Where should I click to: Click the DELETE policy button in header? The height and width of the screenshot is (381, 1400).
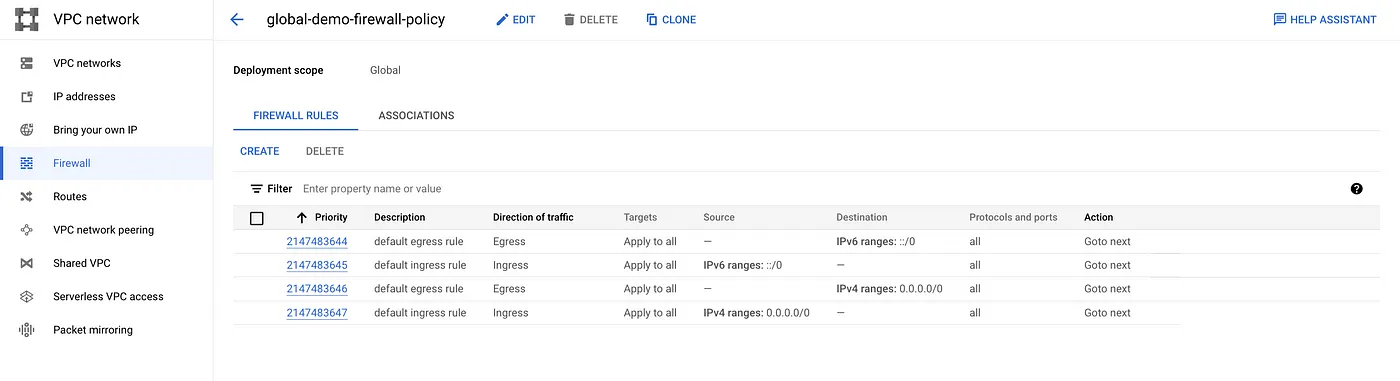click(590, 20)
